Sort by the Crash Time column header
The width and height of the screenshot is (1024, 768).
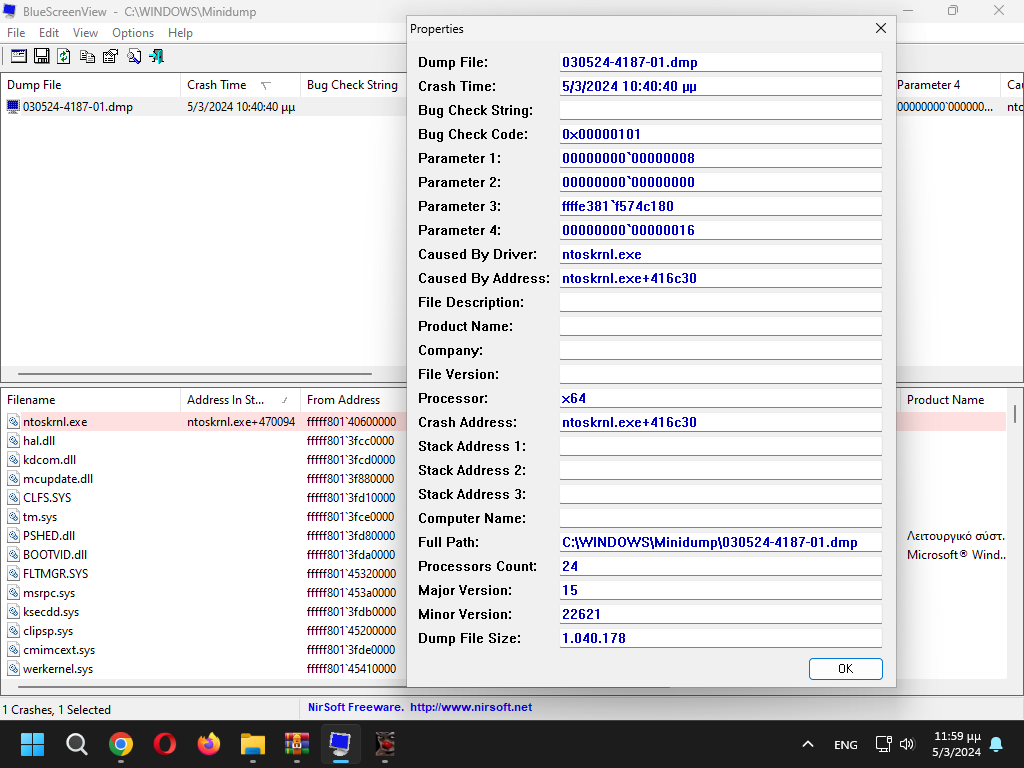[217, 85]
